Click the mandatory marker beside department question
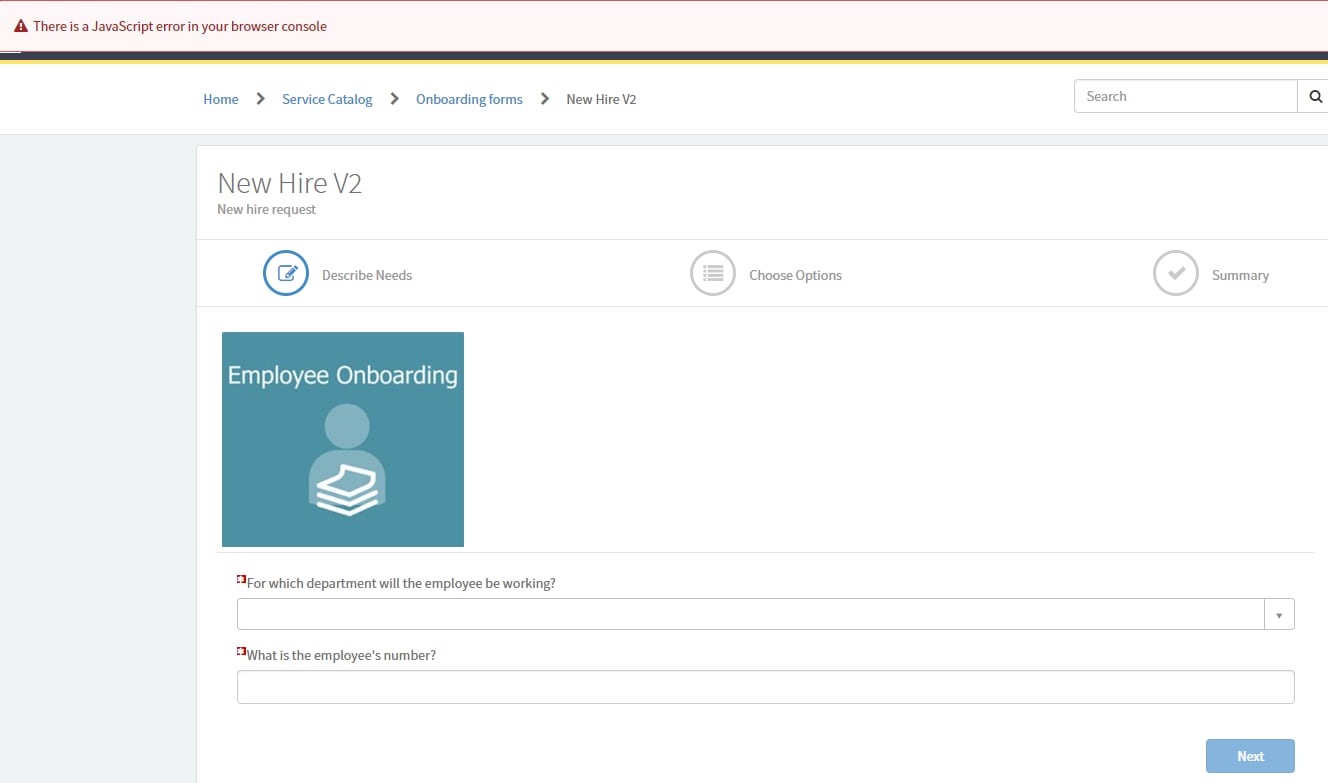Viewport: 1328px width, 783px height. [x=241, y=579]
